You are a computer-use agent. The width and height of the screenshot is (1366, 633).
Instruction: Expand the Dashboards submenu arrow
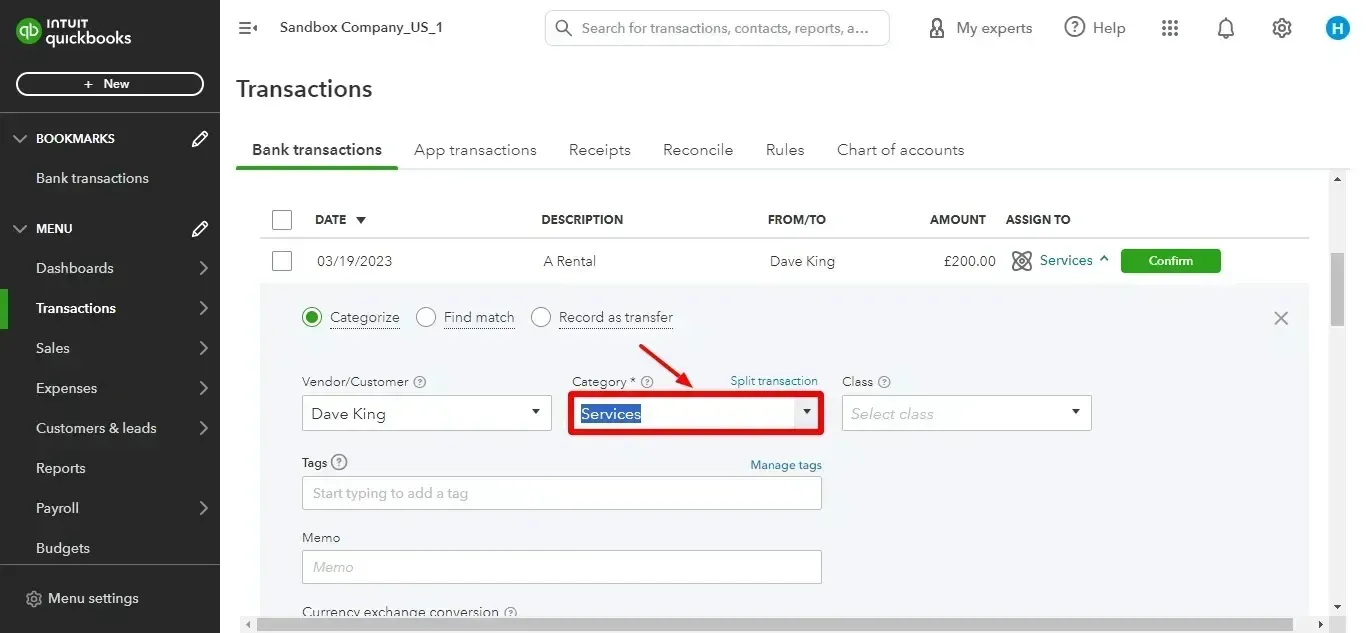[203, 268]
